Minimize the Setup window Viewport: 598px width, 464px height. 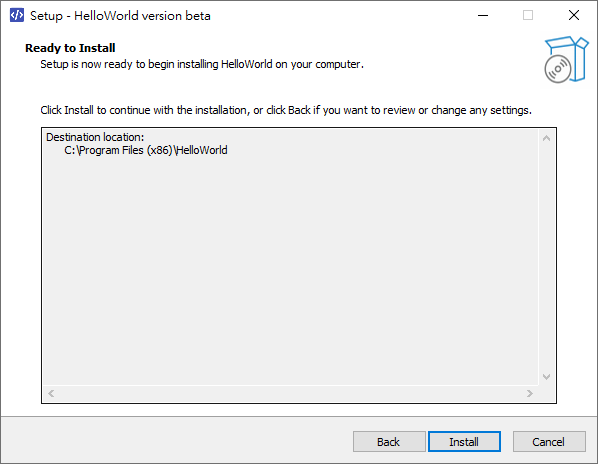coord(483,16)
